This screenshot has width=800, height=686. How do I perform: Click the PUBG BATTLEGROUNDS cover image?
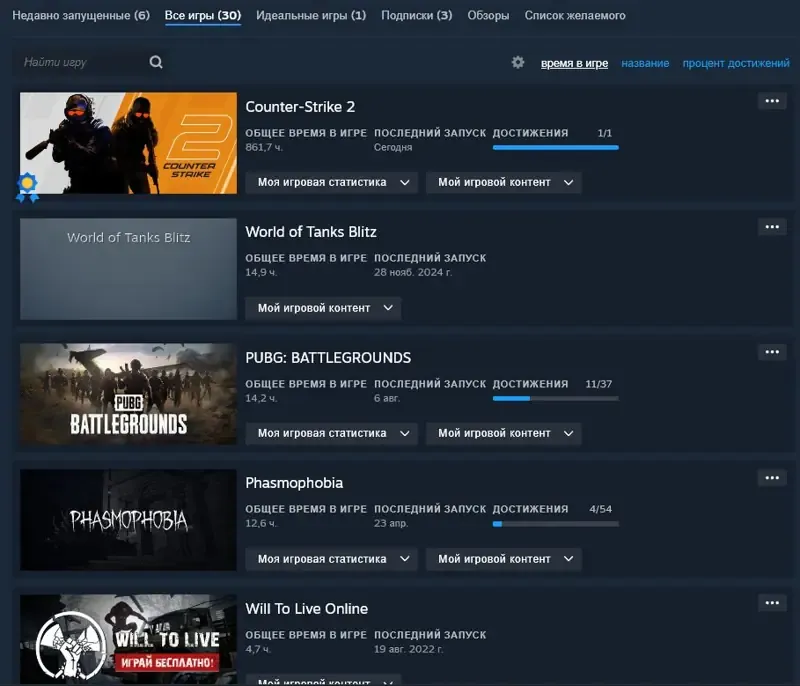pos(129,394)
